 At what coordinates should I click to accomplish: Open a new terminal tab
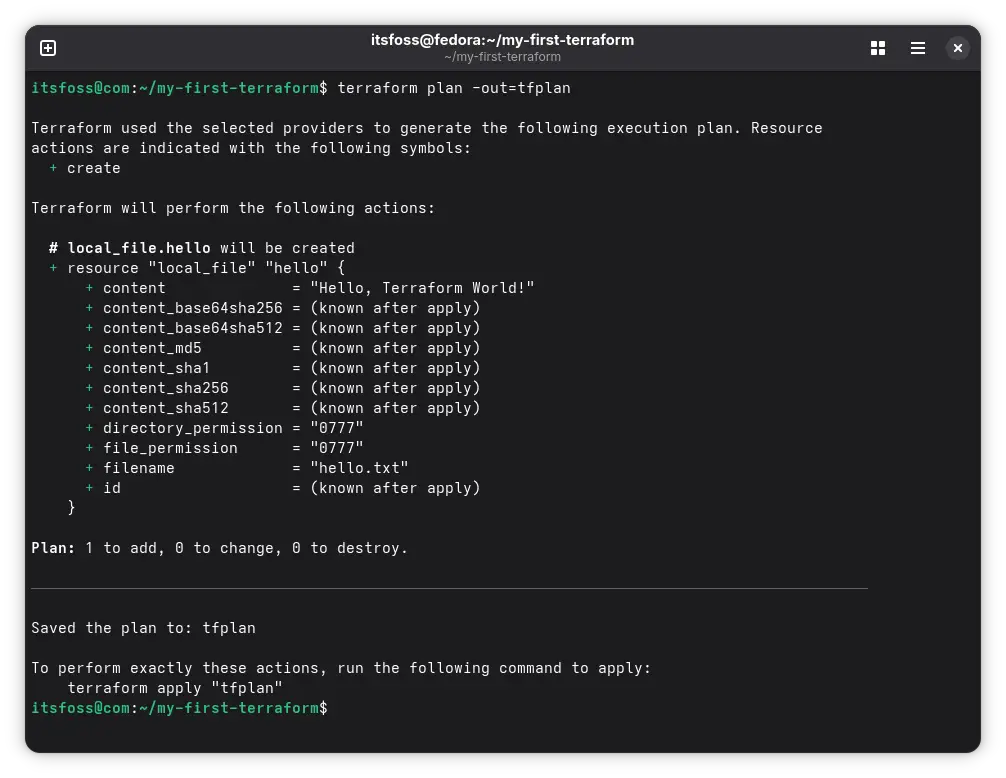click(47, 47)
